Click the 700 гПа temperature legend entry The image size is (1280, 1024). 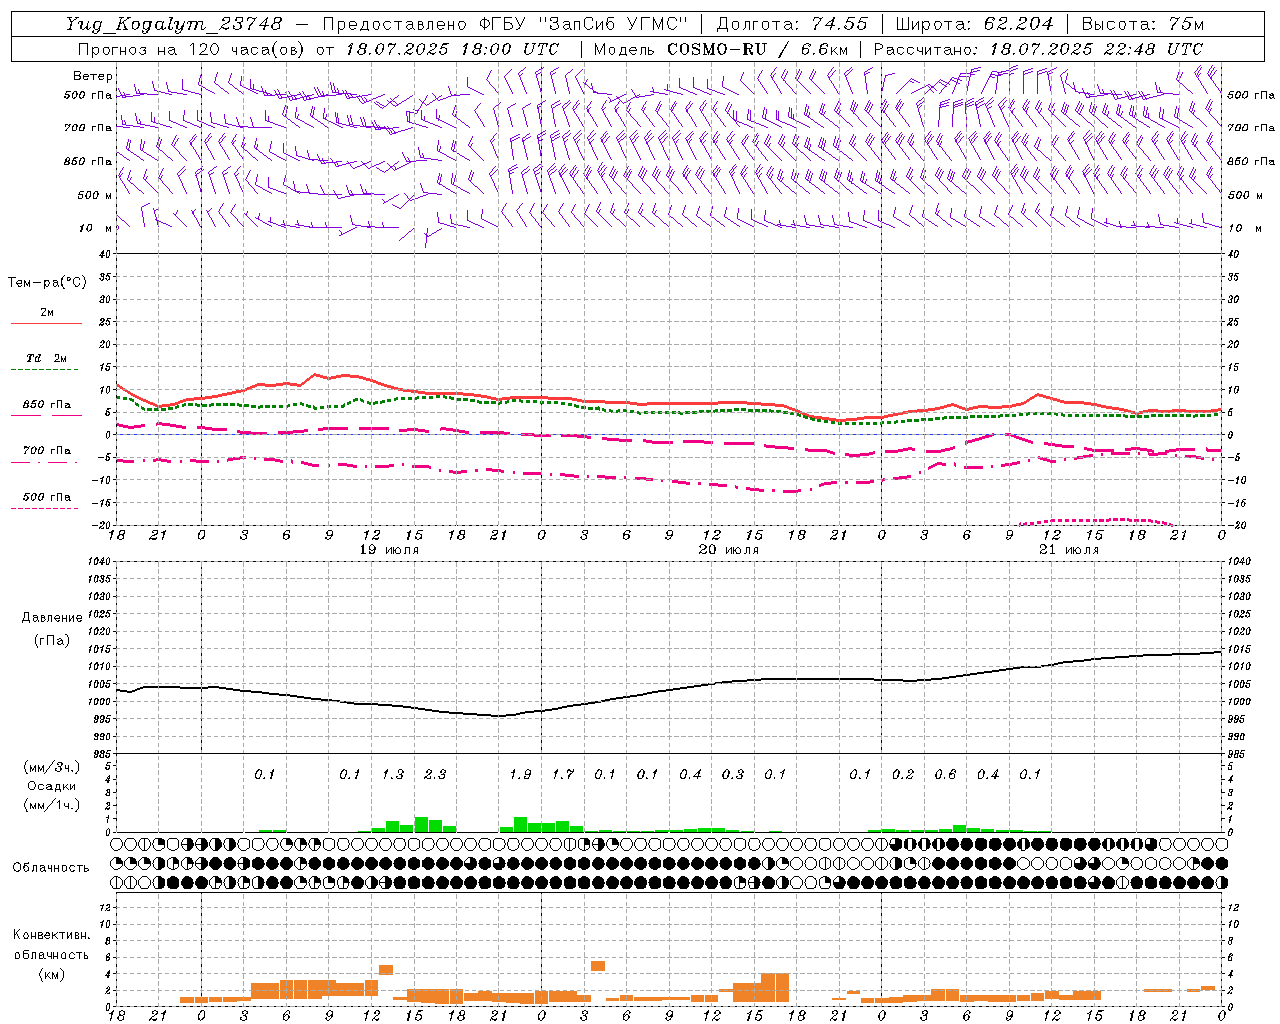(x=47, y=451)
